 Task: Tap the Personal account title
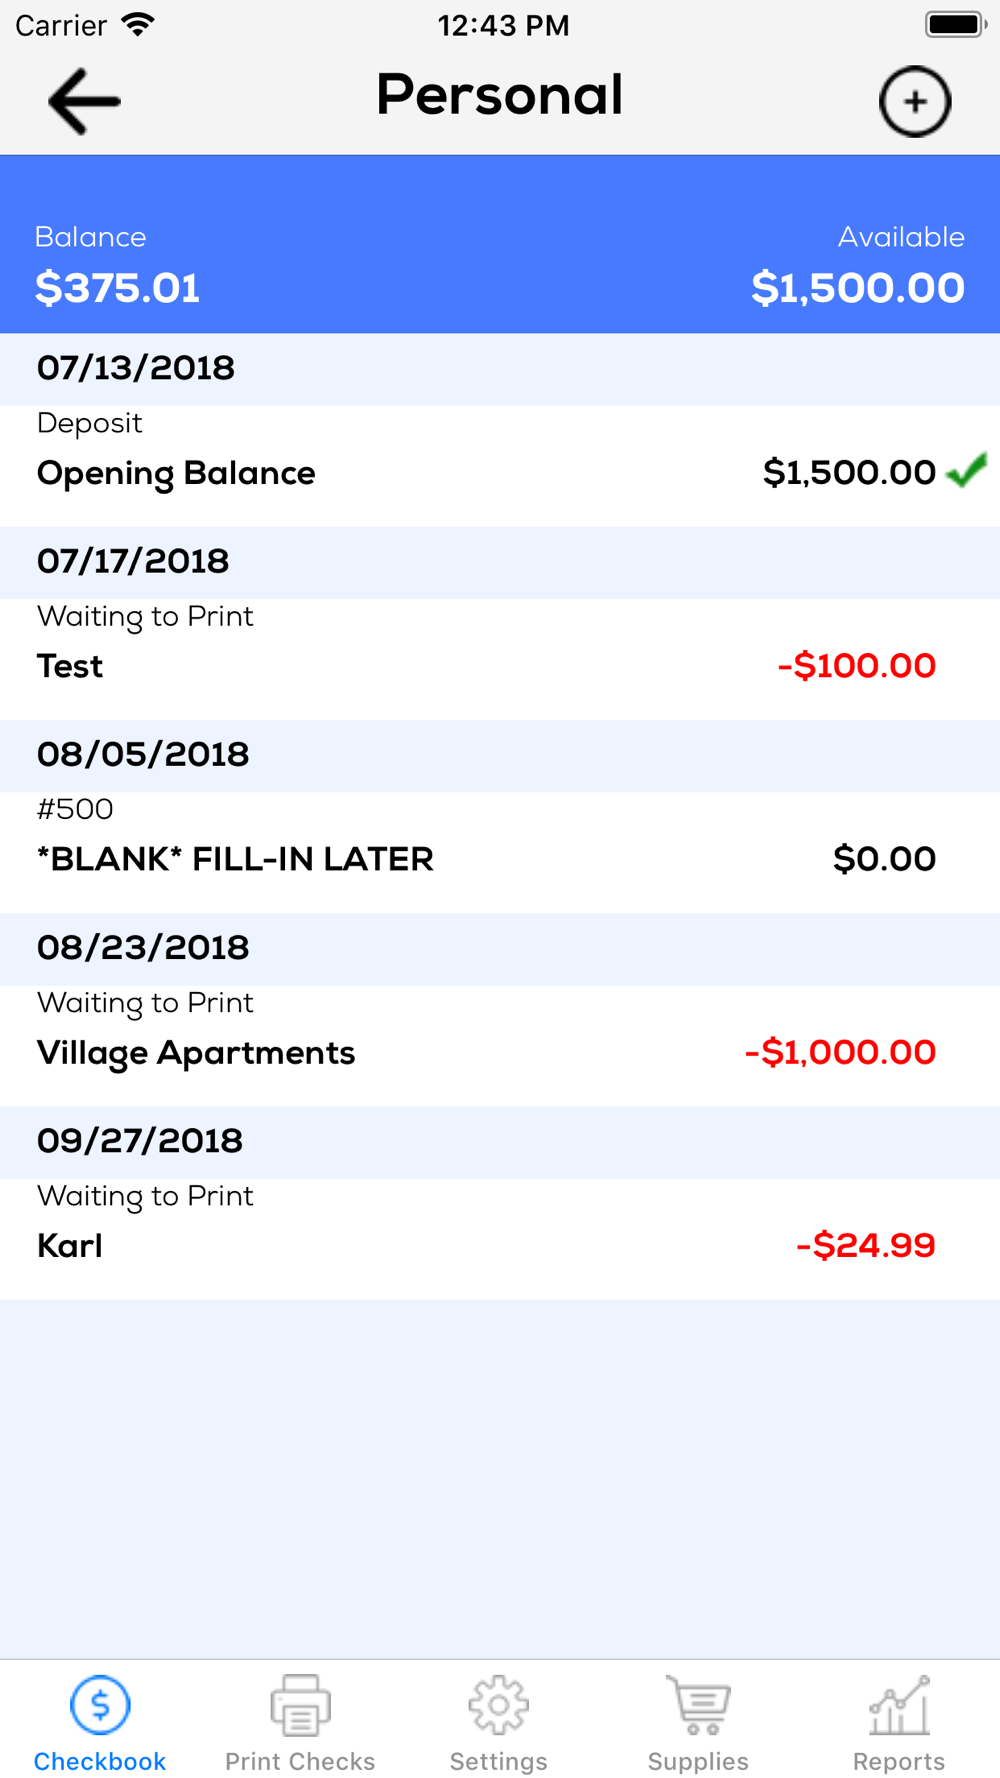coord(500,95)
